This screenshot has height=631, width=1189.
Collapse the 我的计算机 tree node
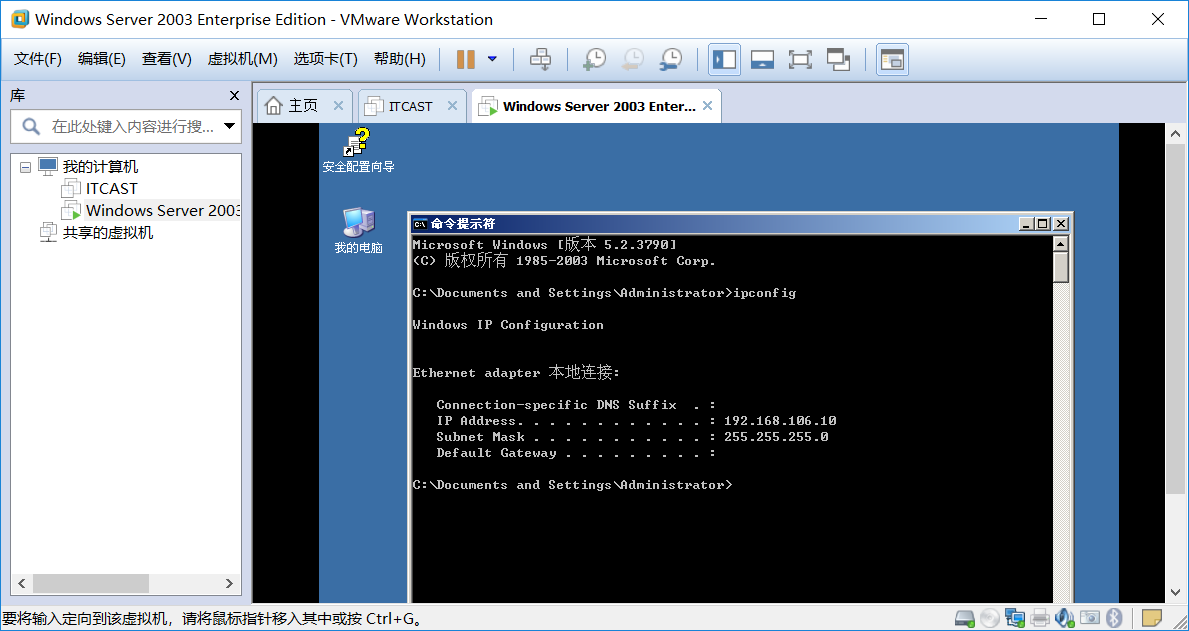[x=25, y=167]
